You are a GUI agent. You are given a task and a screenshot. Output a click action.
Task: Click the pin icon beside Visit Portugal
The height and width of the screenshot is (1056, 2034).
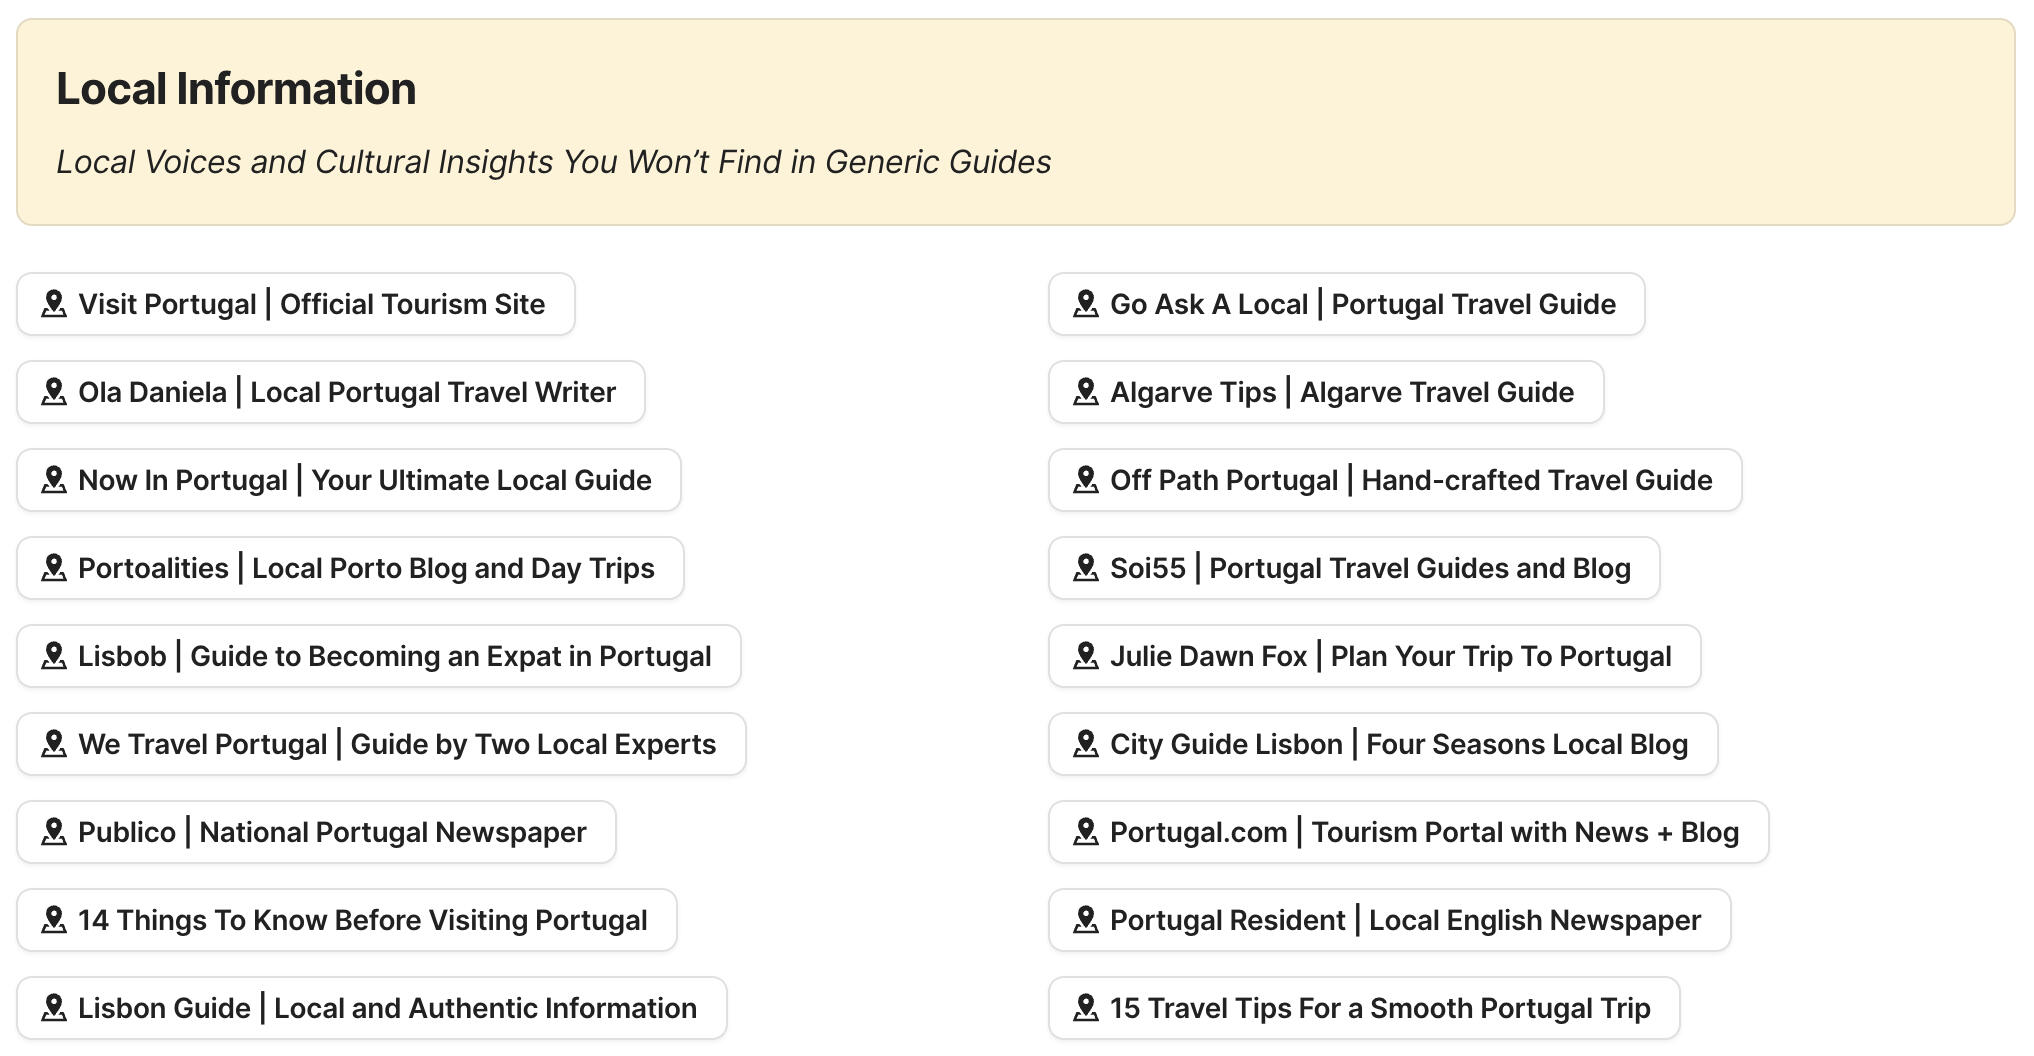point(54,304)
